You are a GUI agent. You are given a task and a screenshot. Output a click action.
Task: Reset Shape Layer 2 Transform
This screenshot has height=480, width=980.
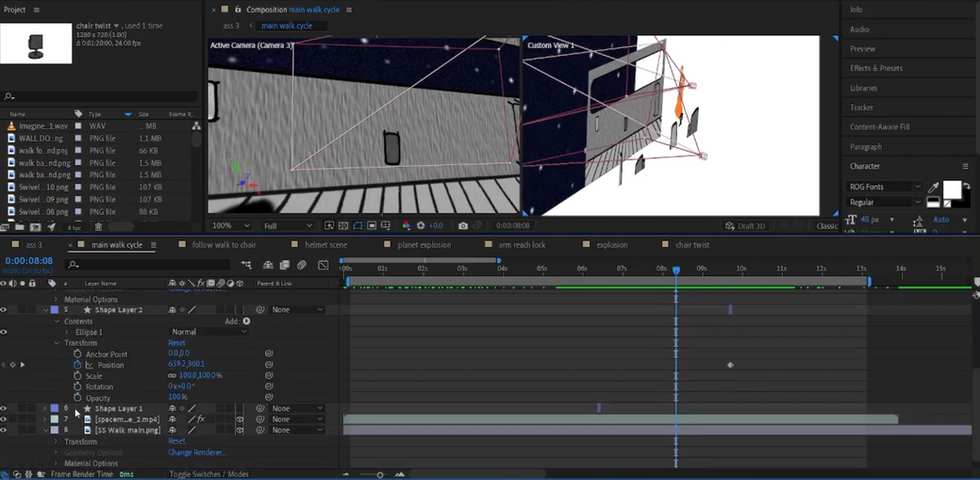[x=176, y=343]
